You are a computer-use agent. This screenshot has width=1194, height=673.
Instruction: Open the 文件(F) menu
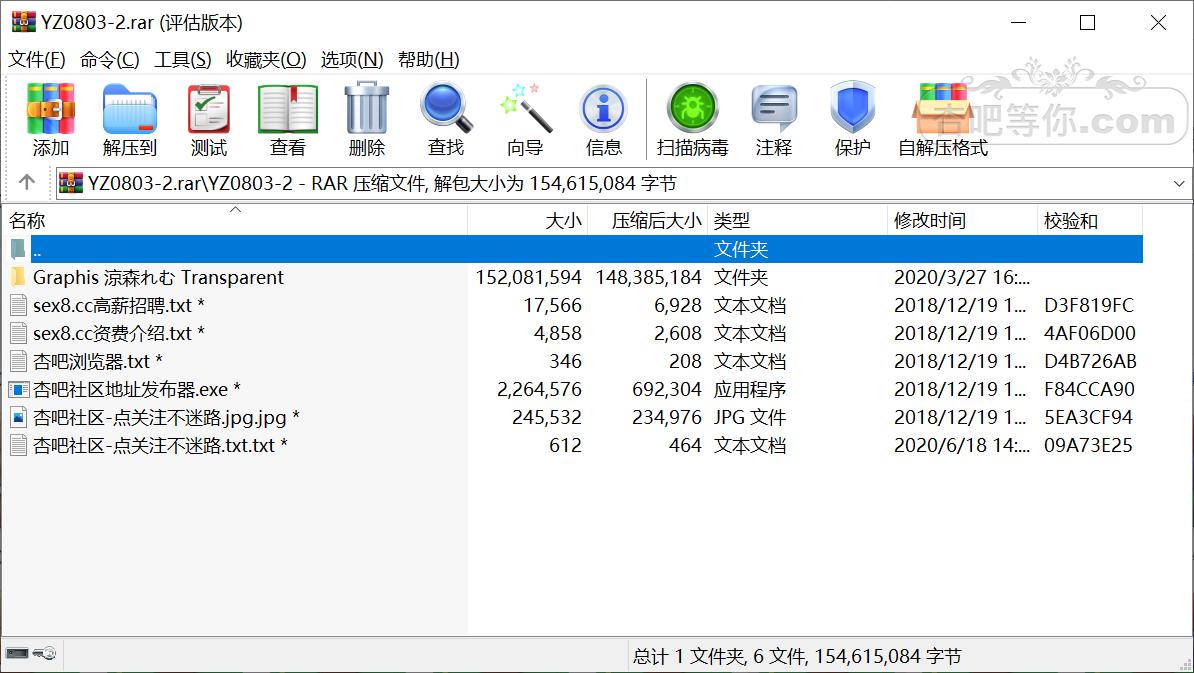point(37,60)
